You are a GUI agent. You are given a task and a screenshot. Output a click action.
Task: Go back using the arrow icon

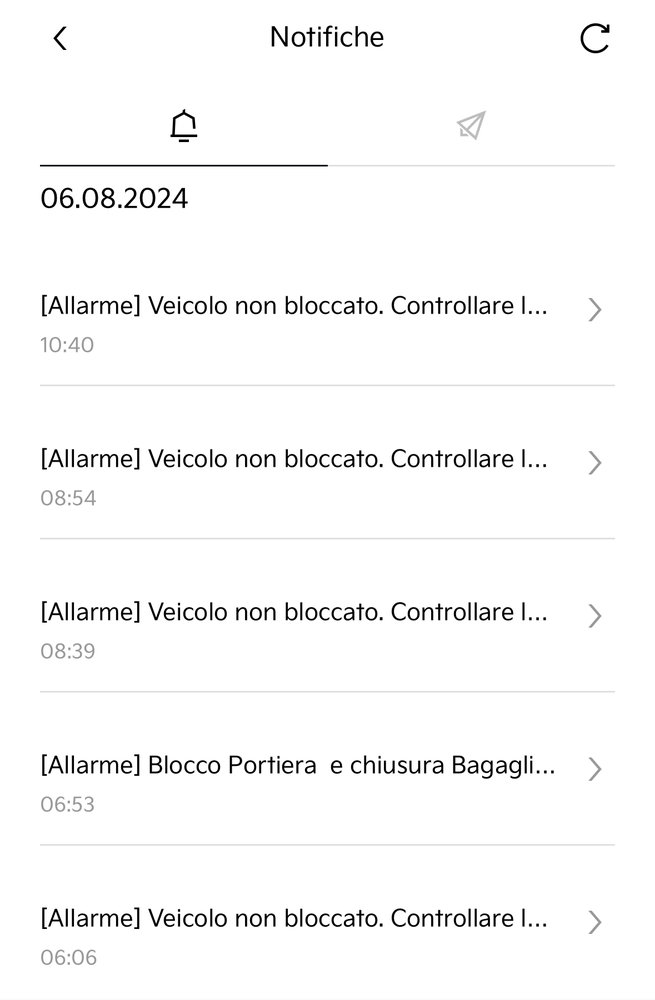[x=60, y=38]
